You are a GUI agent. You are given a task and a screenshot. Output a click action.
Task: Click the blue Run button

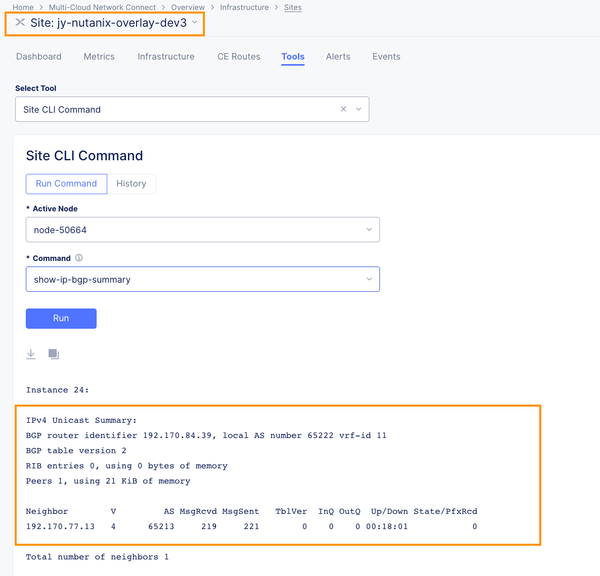(61, 318)
